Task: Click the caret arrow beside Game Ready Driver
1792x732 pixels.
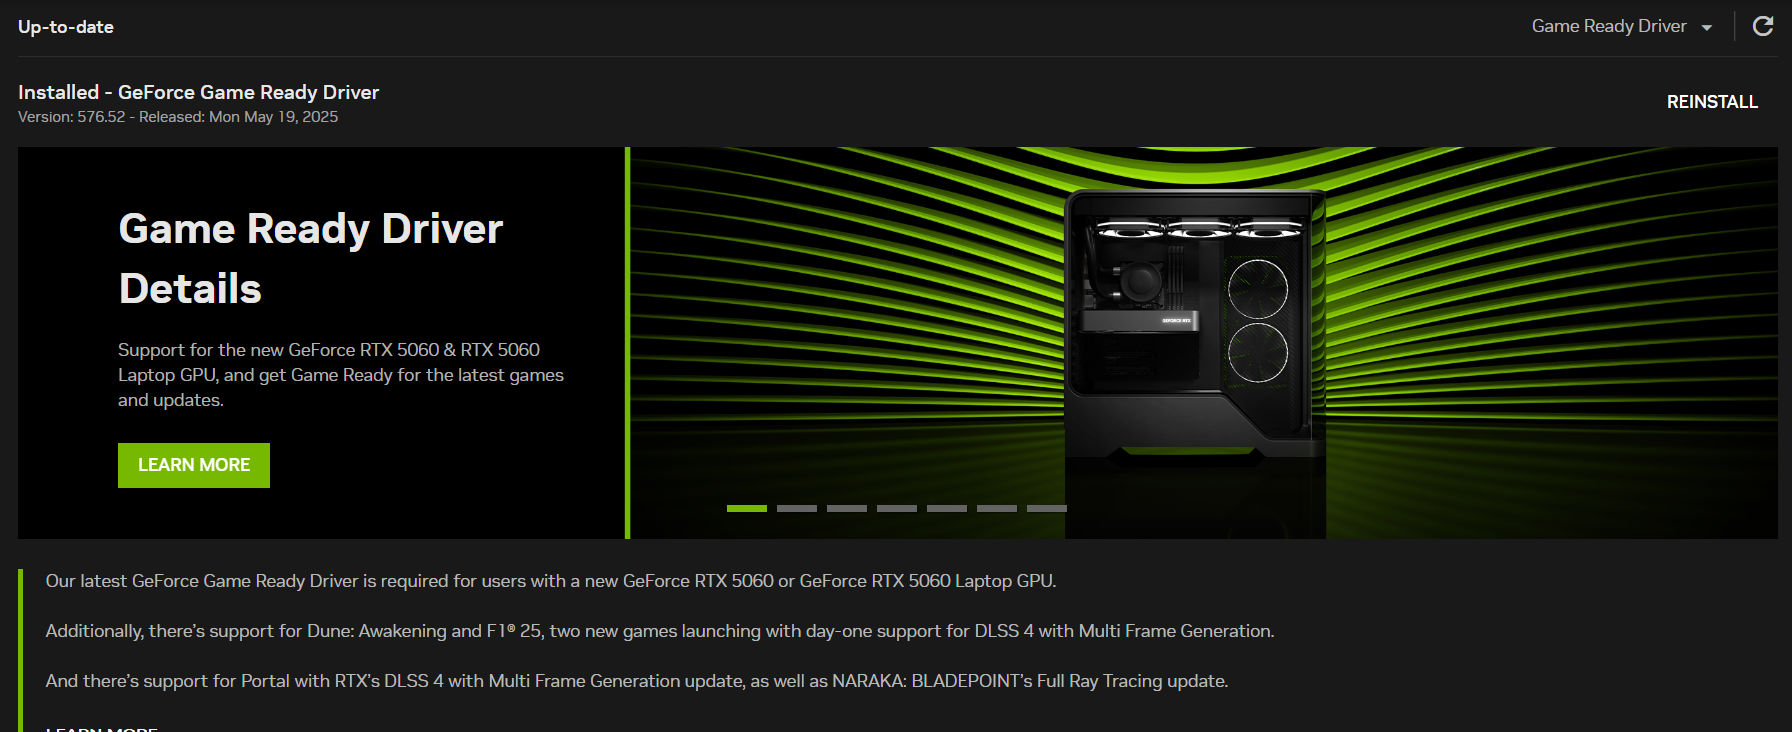Action: coord(1706,28)
